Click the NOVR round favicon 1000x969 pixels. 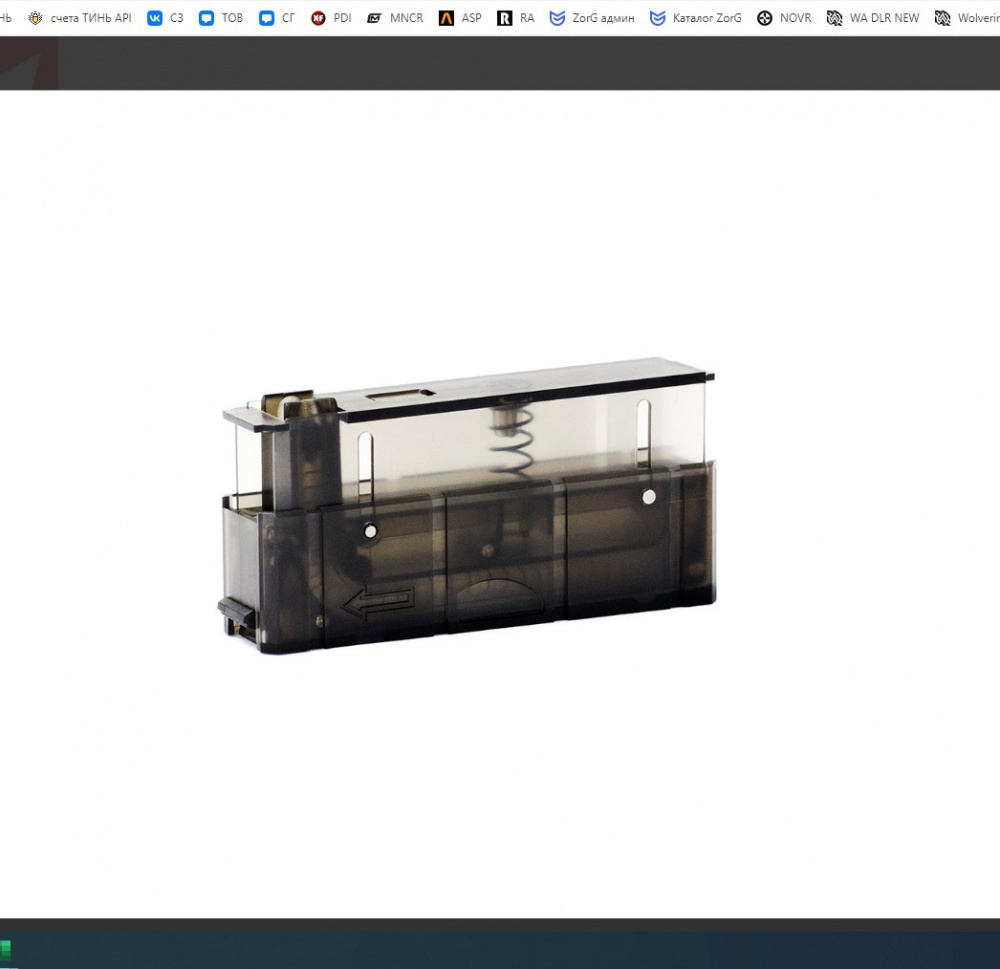pos(765,18)
